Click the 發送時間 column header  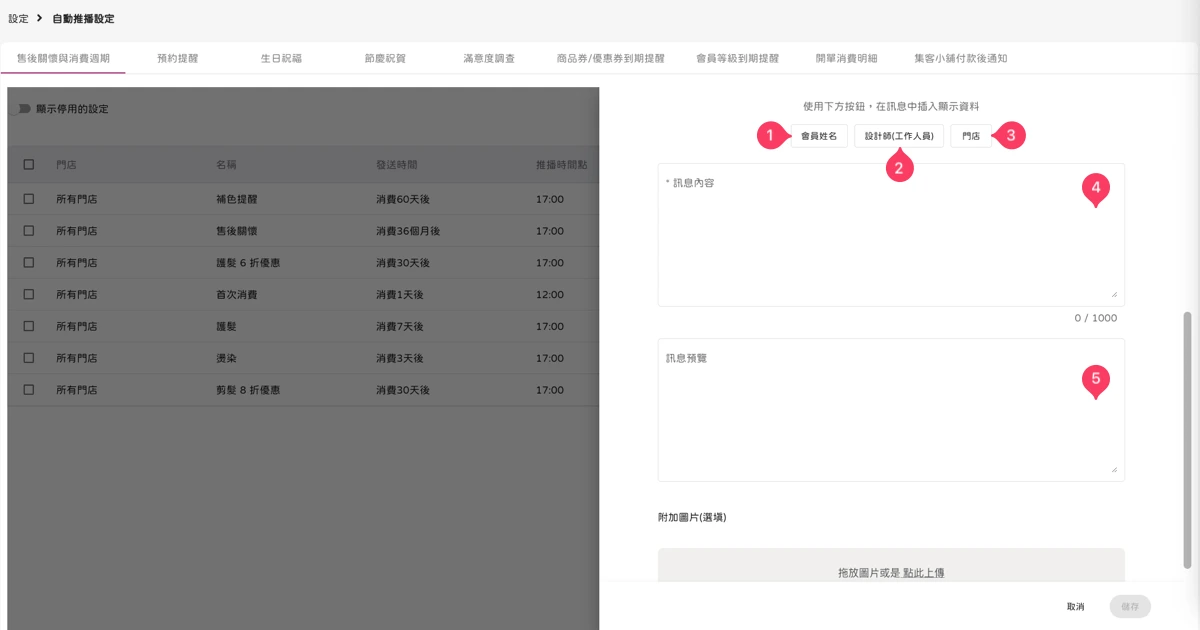click(x=396, y=165)
